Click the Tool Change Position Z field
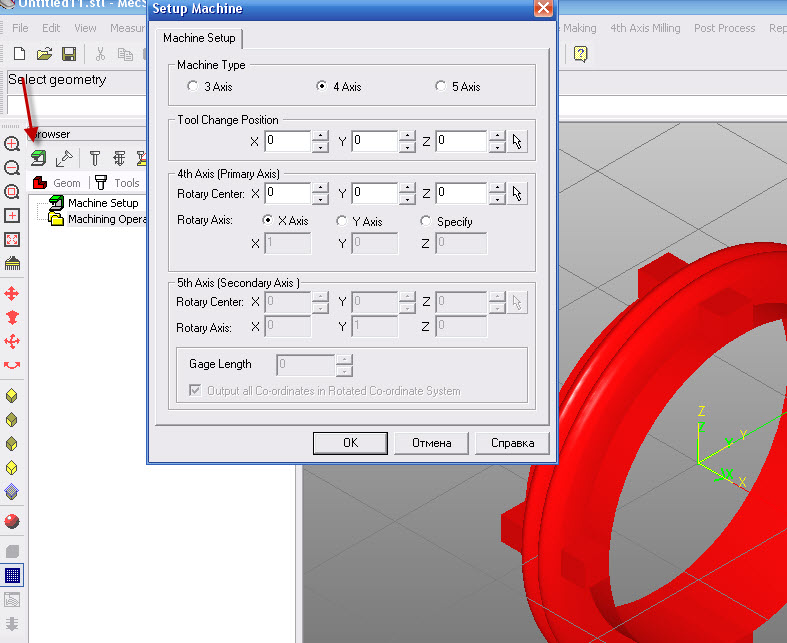The width and height of the screenshot is (787, 643). pos(462,141)
